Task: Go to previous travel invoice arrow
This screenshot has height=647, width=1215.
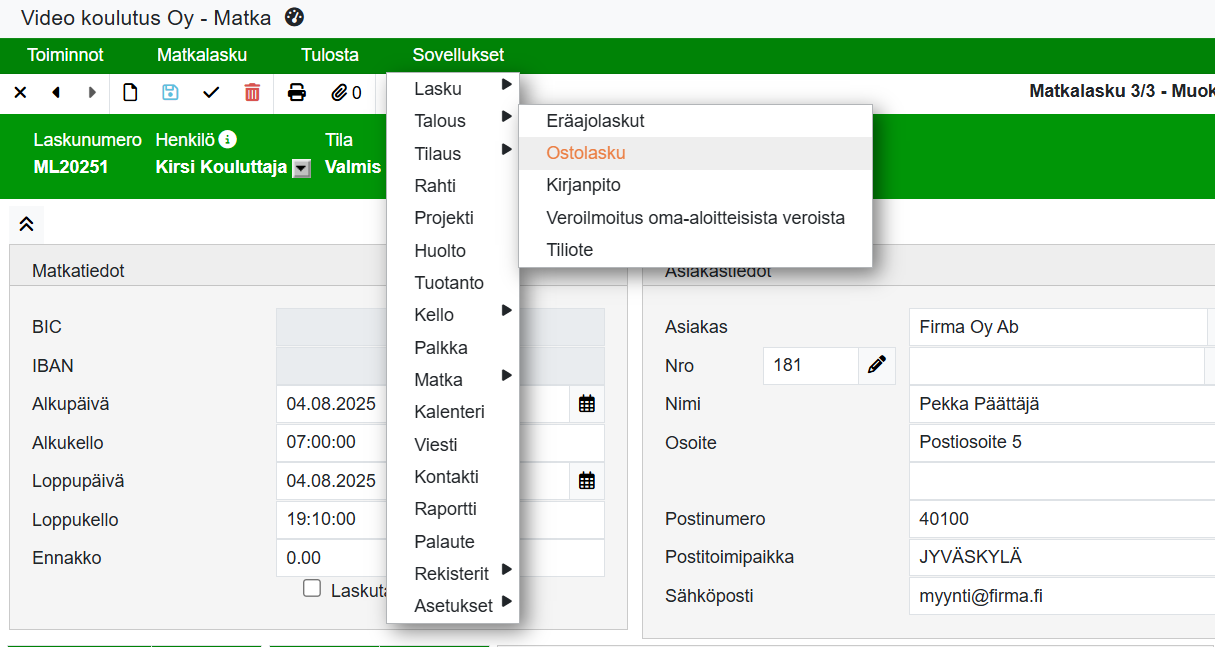Action: pos(56,93)
